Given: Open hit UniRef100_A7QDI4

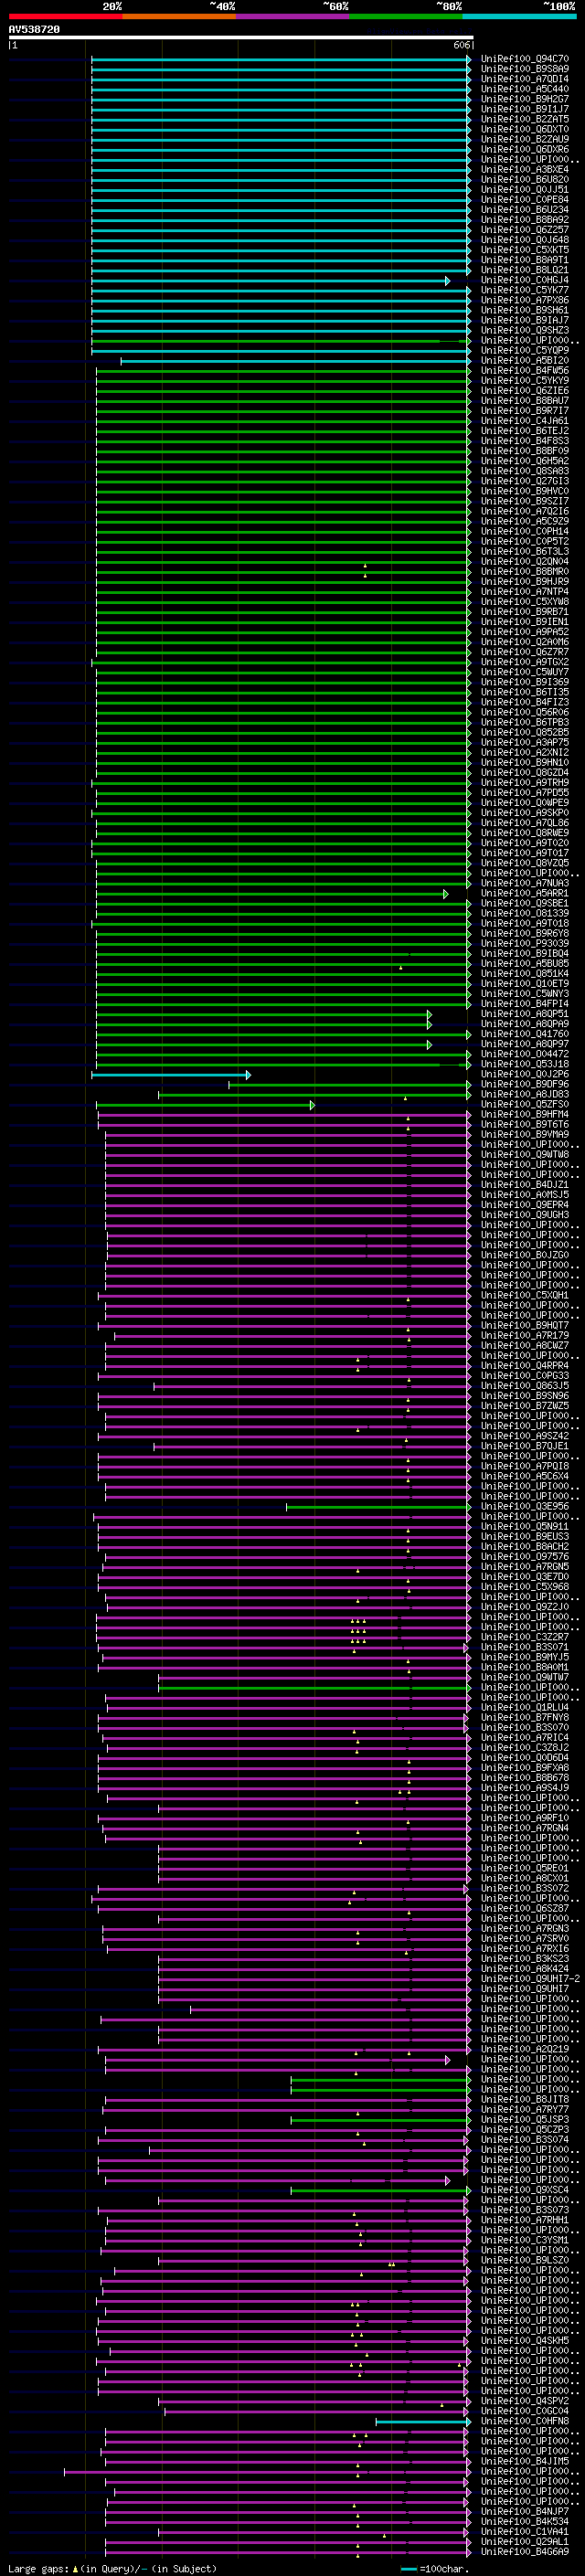Looking at the screenshot, I should (x=525, y=79).
